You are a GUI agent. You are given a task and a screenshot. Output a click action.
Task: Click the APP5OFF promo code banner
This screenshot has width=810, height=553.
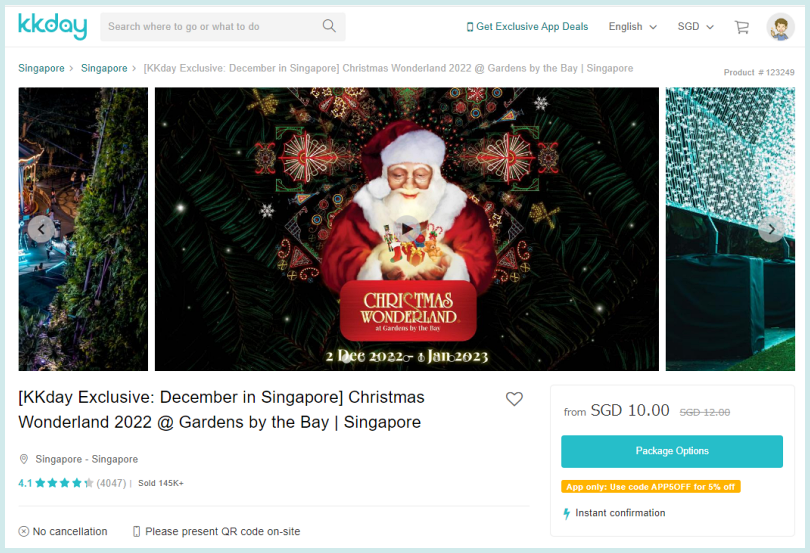coord(650,487)
